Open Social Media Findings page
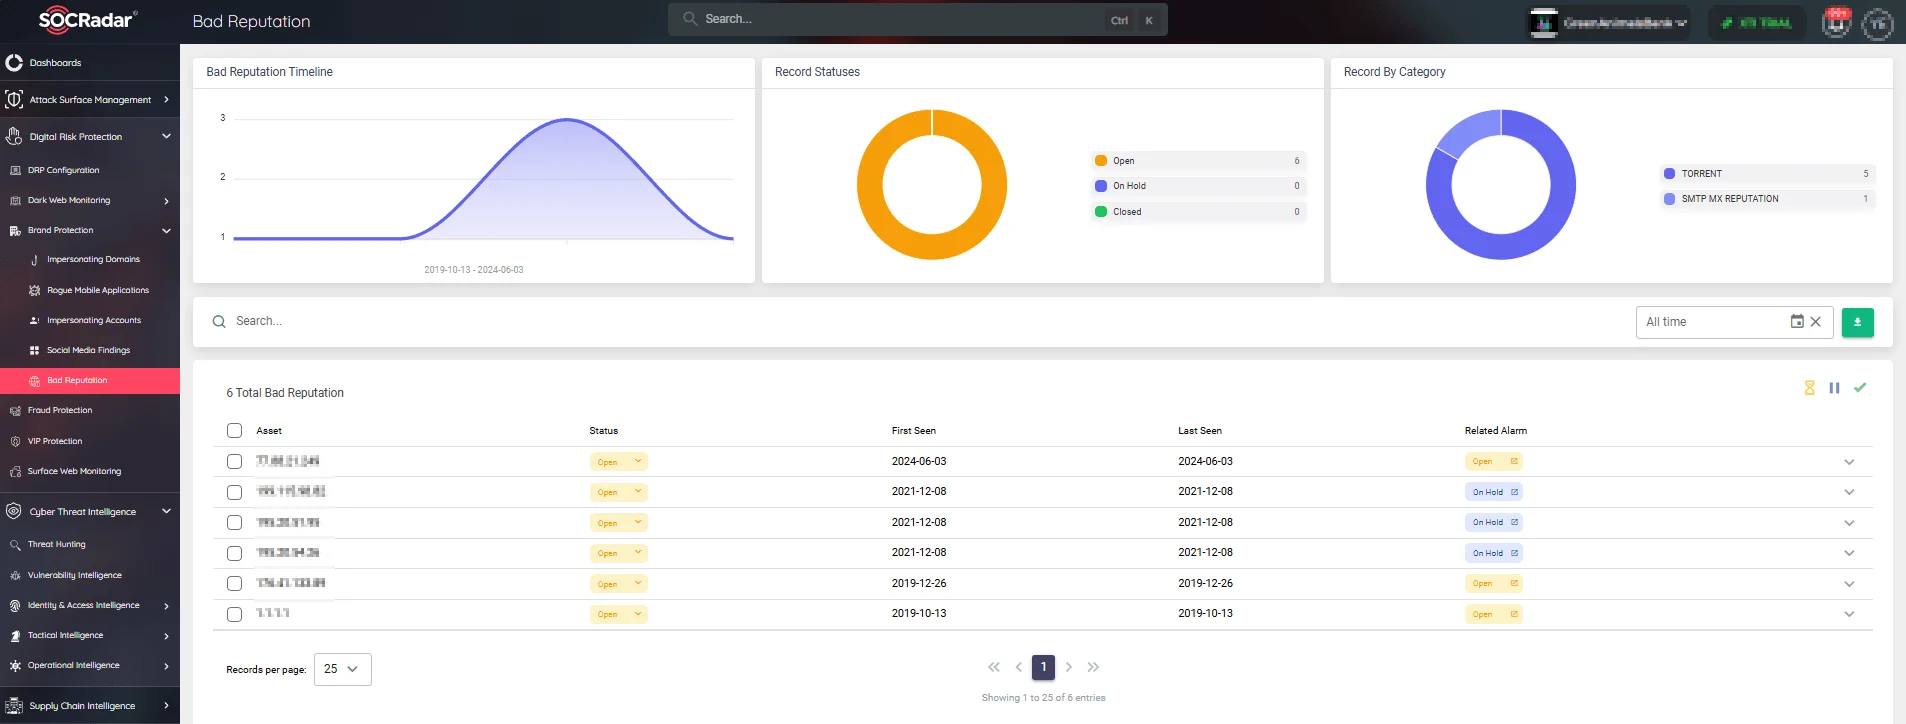 (x=90, y=350)
